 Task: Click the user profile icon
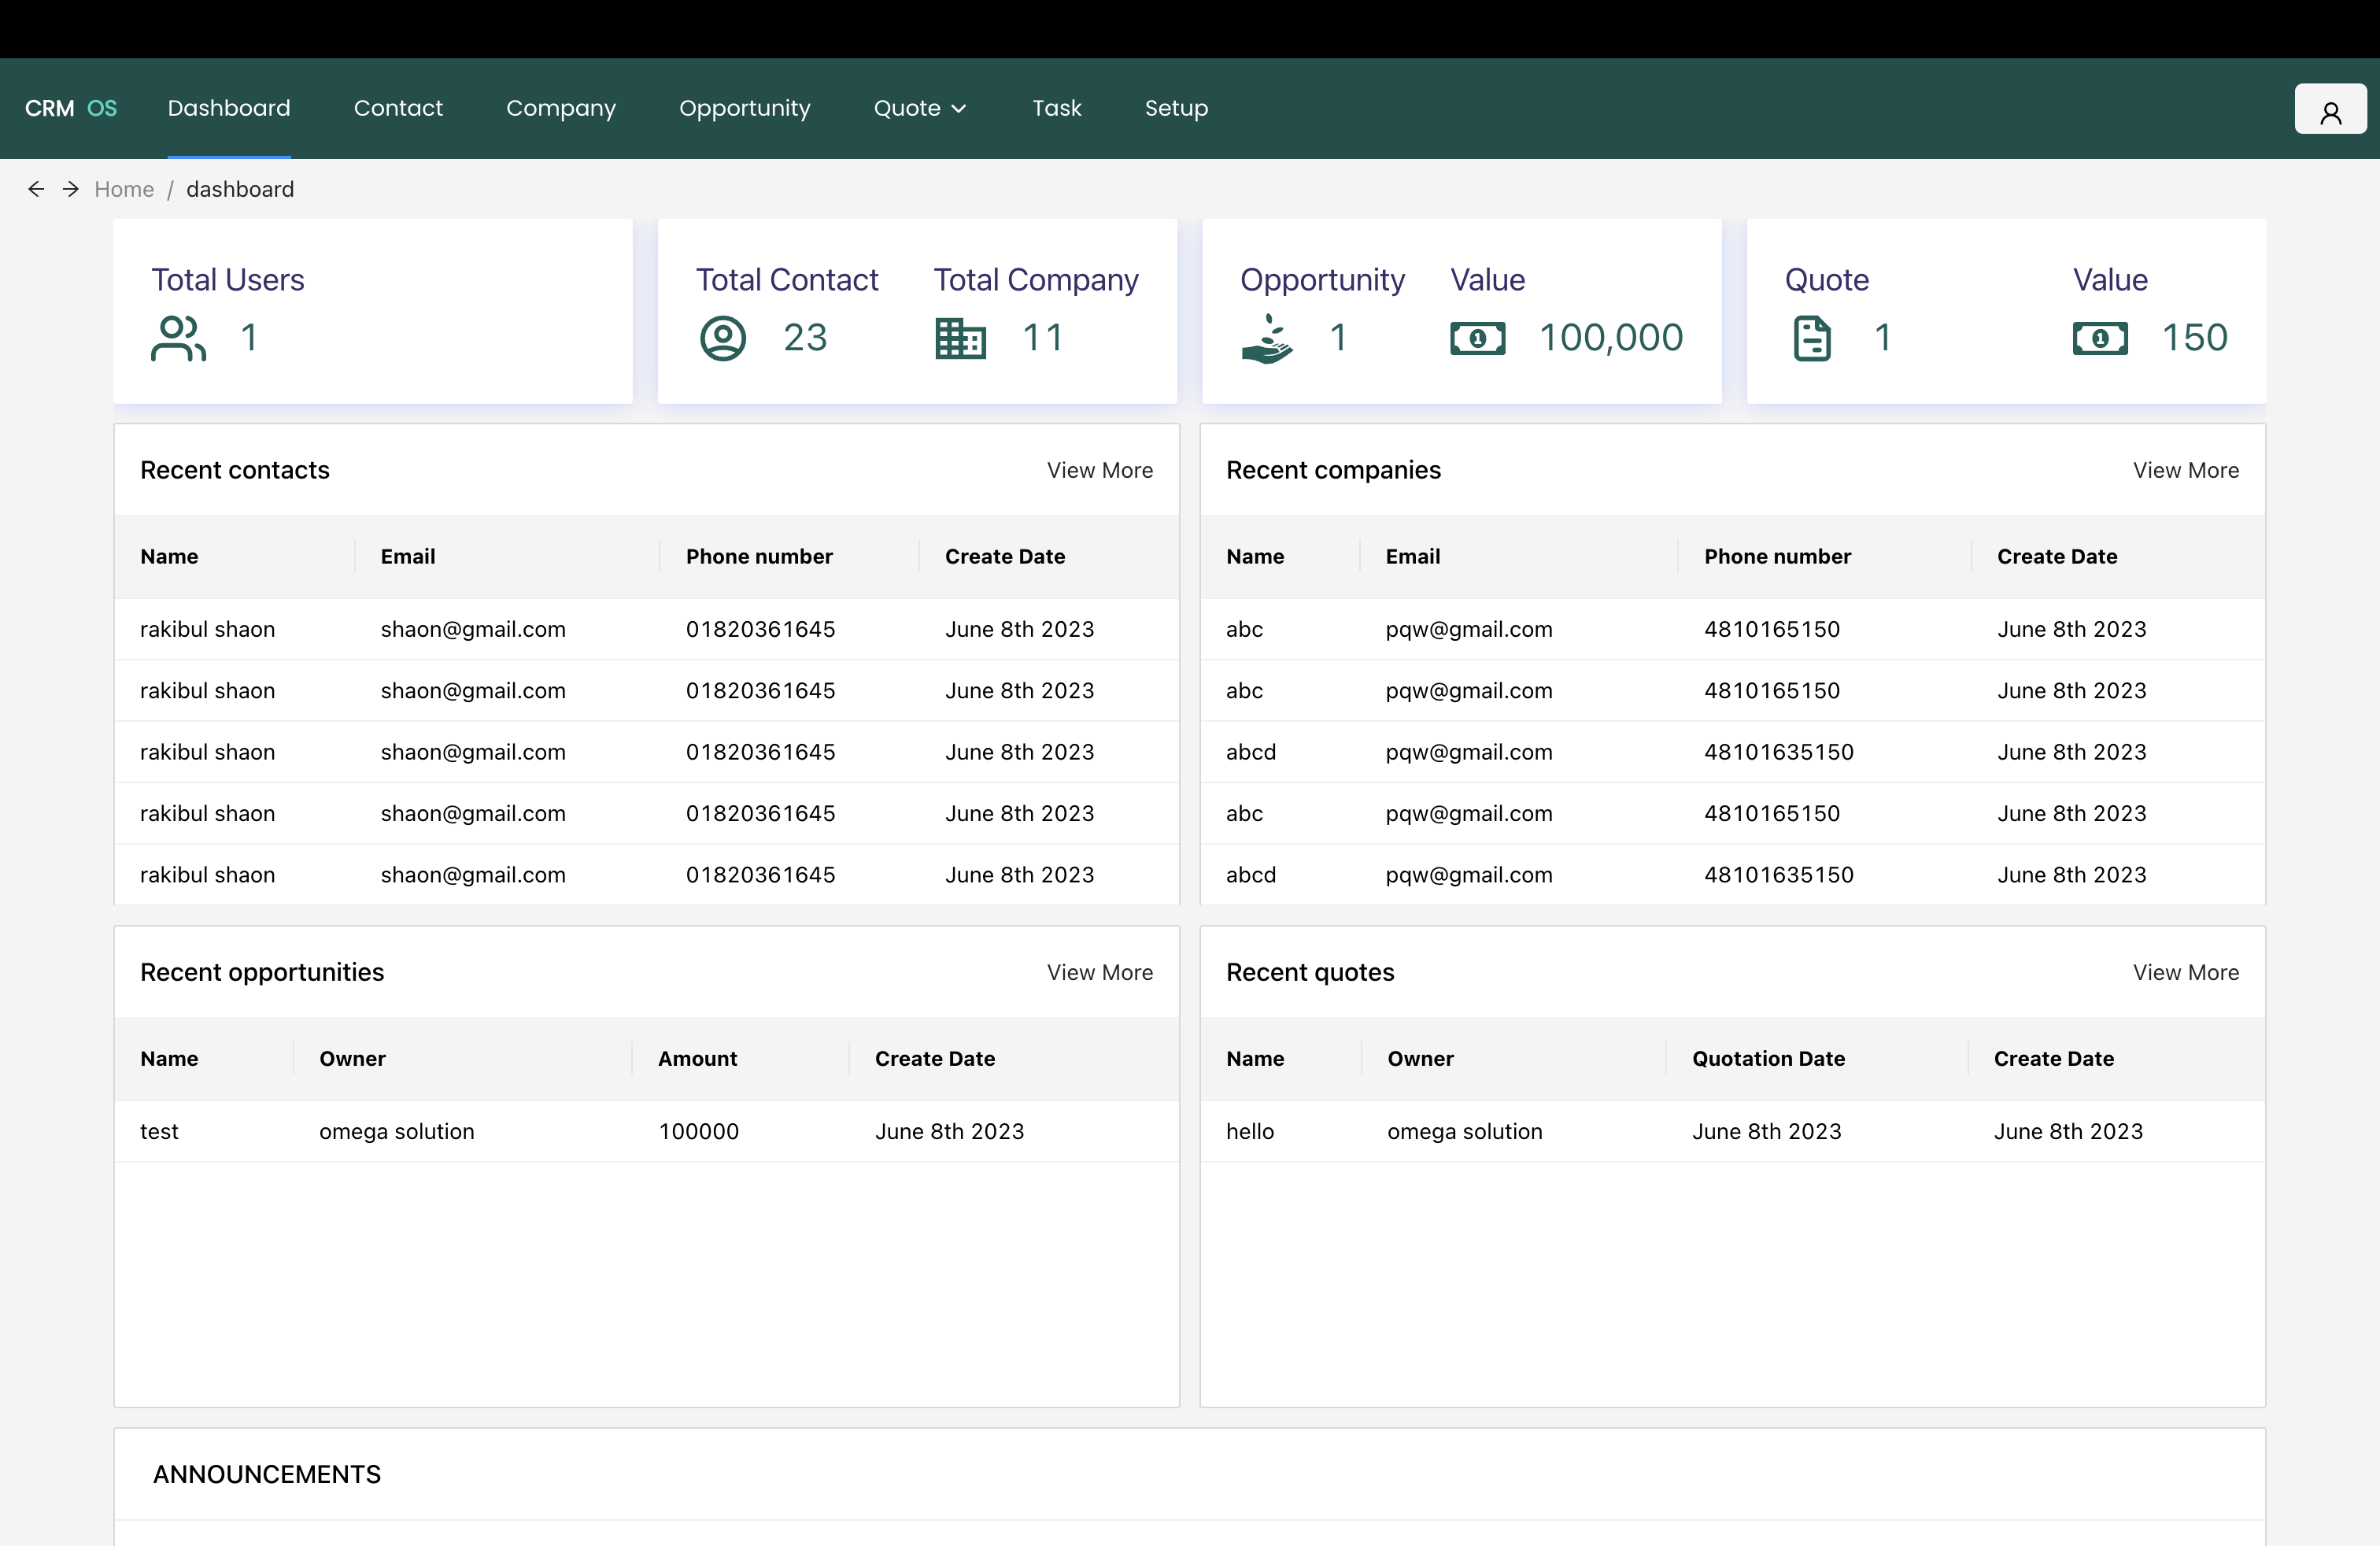(x=2330, y=108)
